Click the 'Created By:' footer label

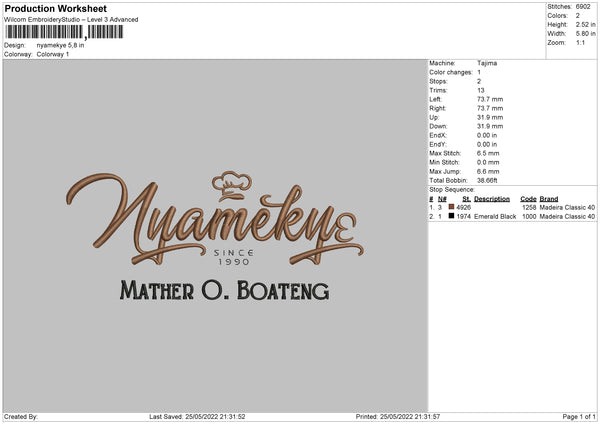point(21,417)
